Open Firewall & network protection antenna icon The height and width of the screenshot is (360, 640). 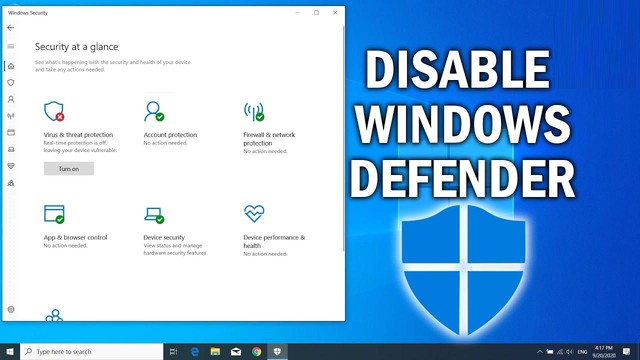254,111
